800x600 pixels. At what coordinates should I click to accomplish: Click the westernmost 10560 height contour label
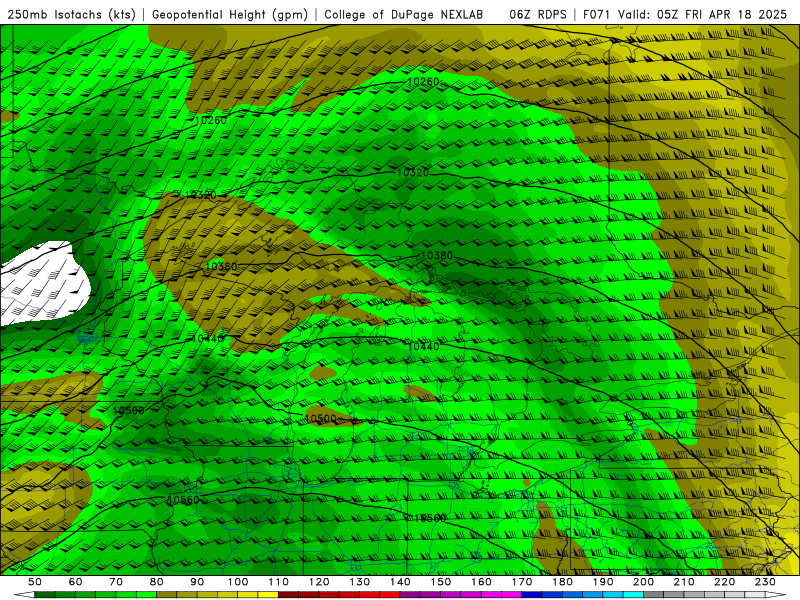[184, 500]
